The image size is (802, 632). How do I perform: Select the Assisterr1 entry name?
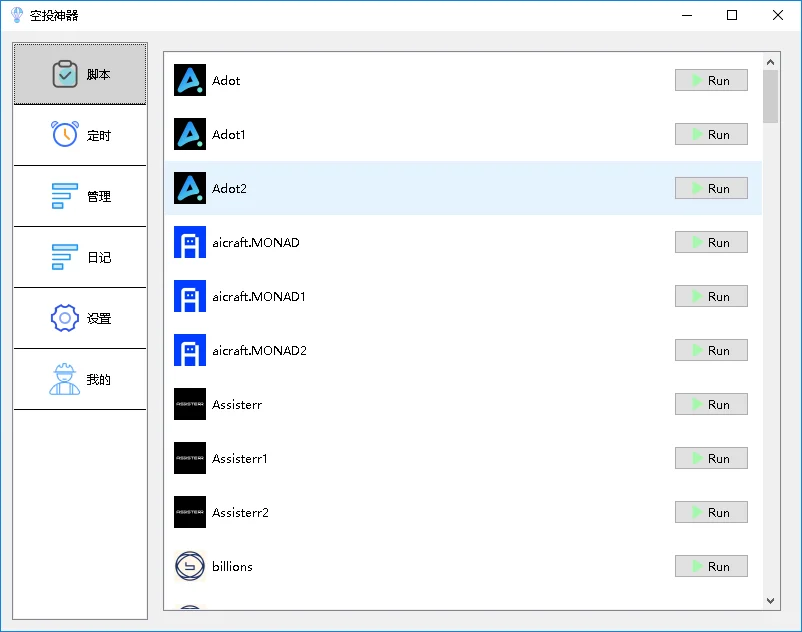point(239,458)
